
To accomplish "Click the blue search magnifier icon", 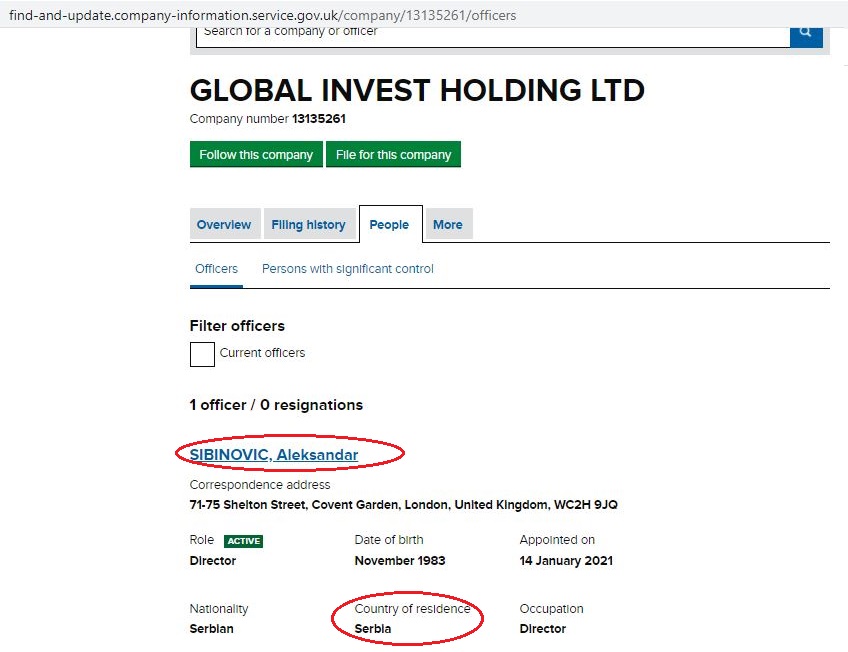I will [806, 36].
